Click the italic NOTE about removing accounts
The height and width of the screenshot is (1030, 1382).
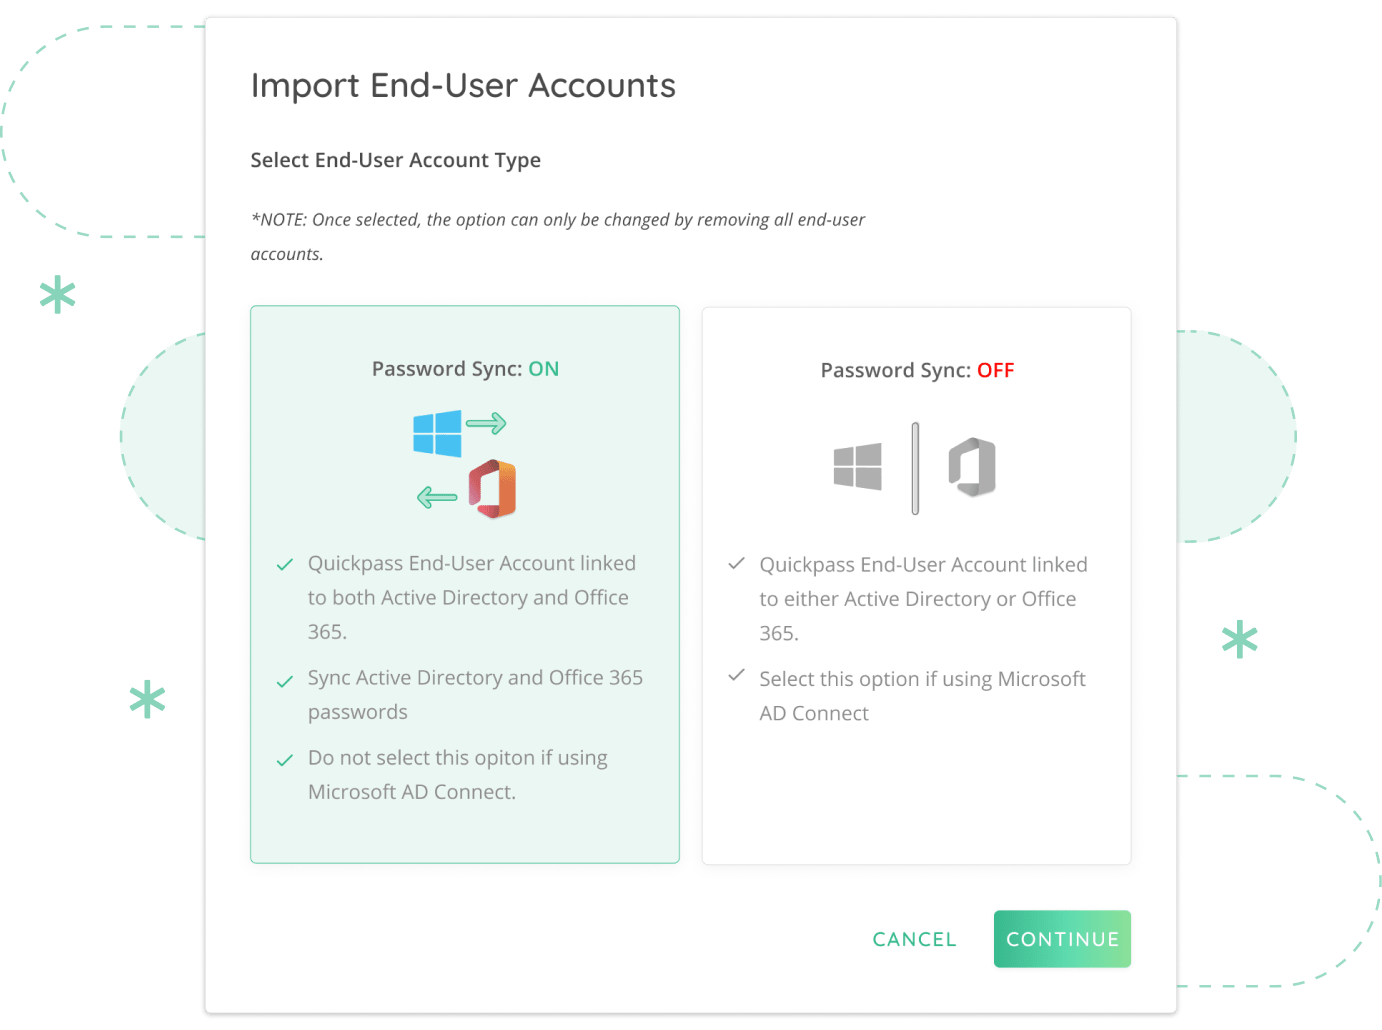[x=557, y=236]
